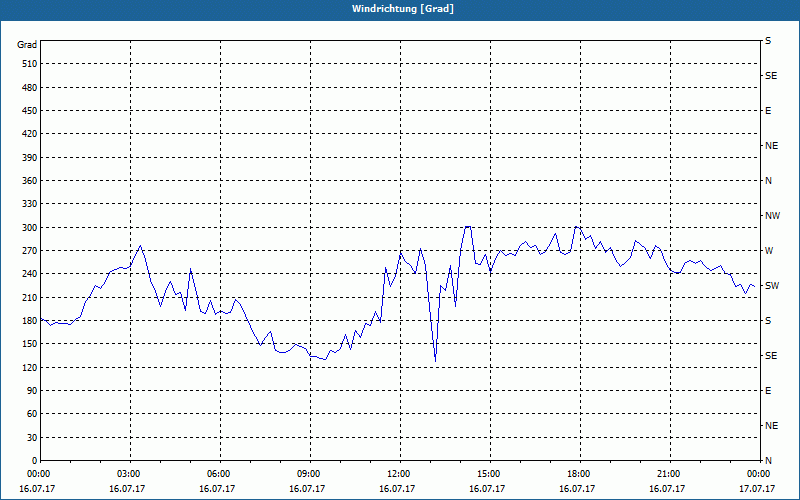Viewport: 800px width, 500px height.
Task: Click the 270 degree axis label
Action: click(x=27, y=251)
